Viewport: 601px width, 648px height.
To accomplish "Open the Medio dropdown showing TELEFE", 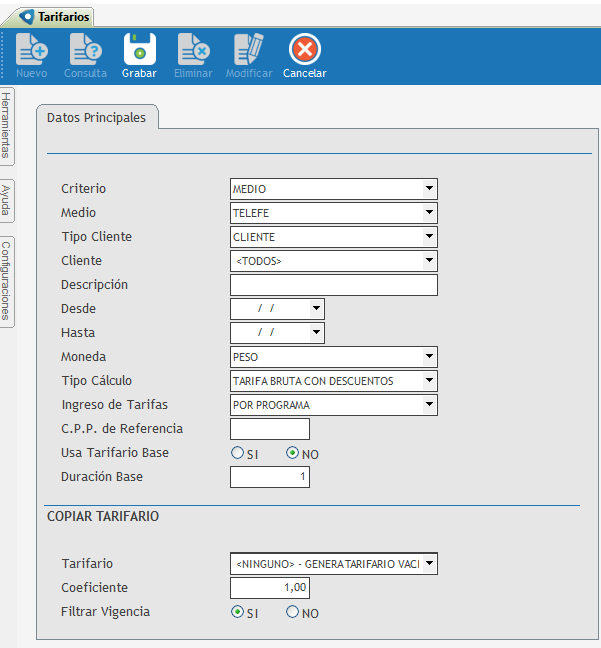I will tap(429, 213).
